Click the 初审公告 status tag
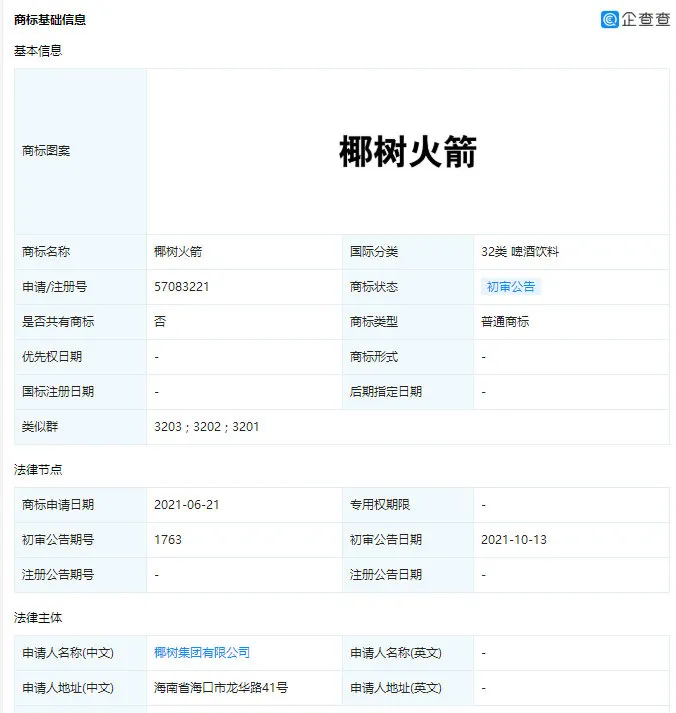The width and height of the screenshot is (676, 713). 511,287
